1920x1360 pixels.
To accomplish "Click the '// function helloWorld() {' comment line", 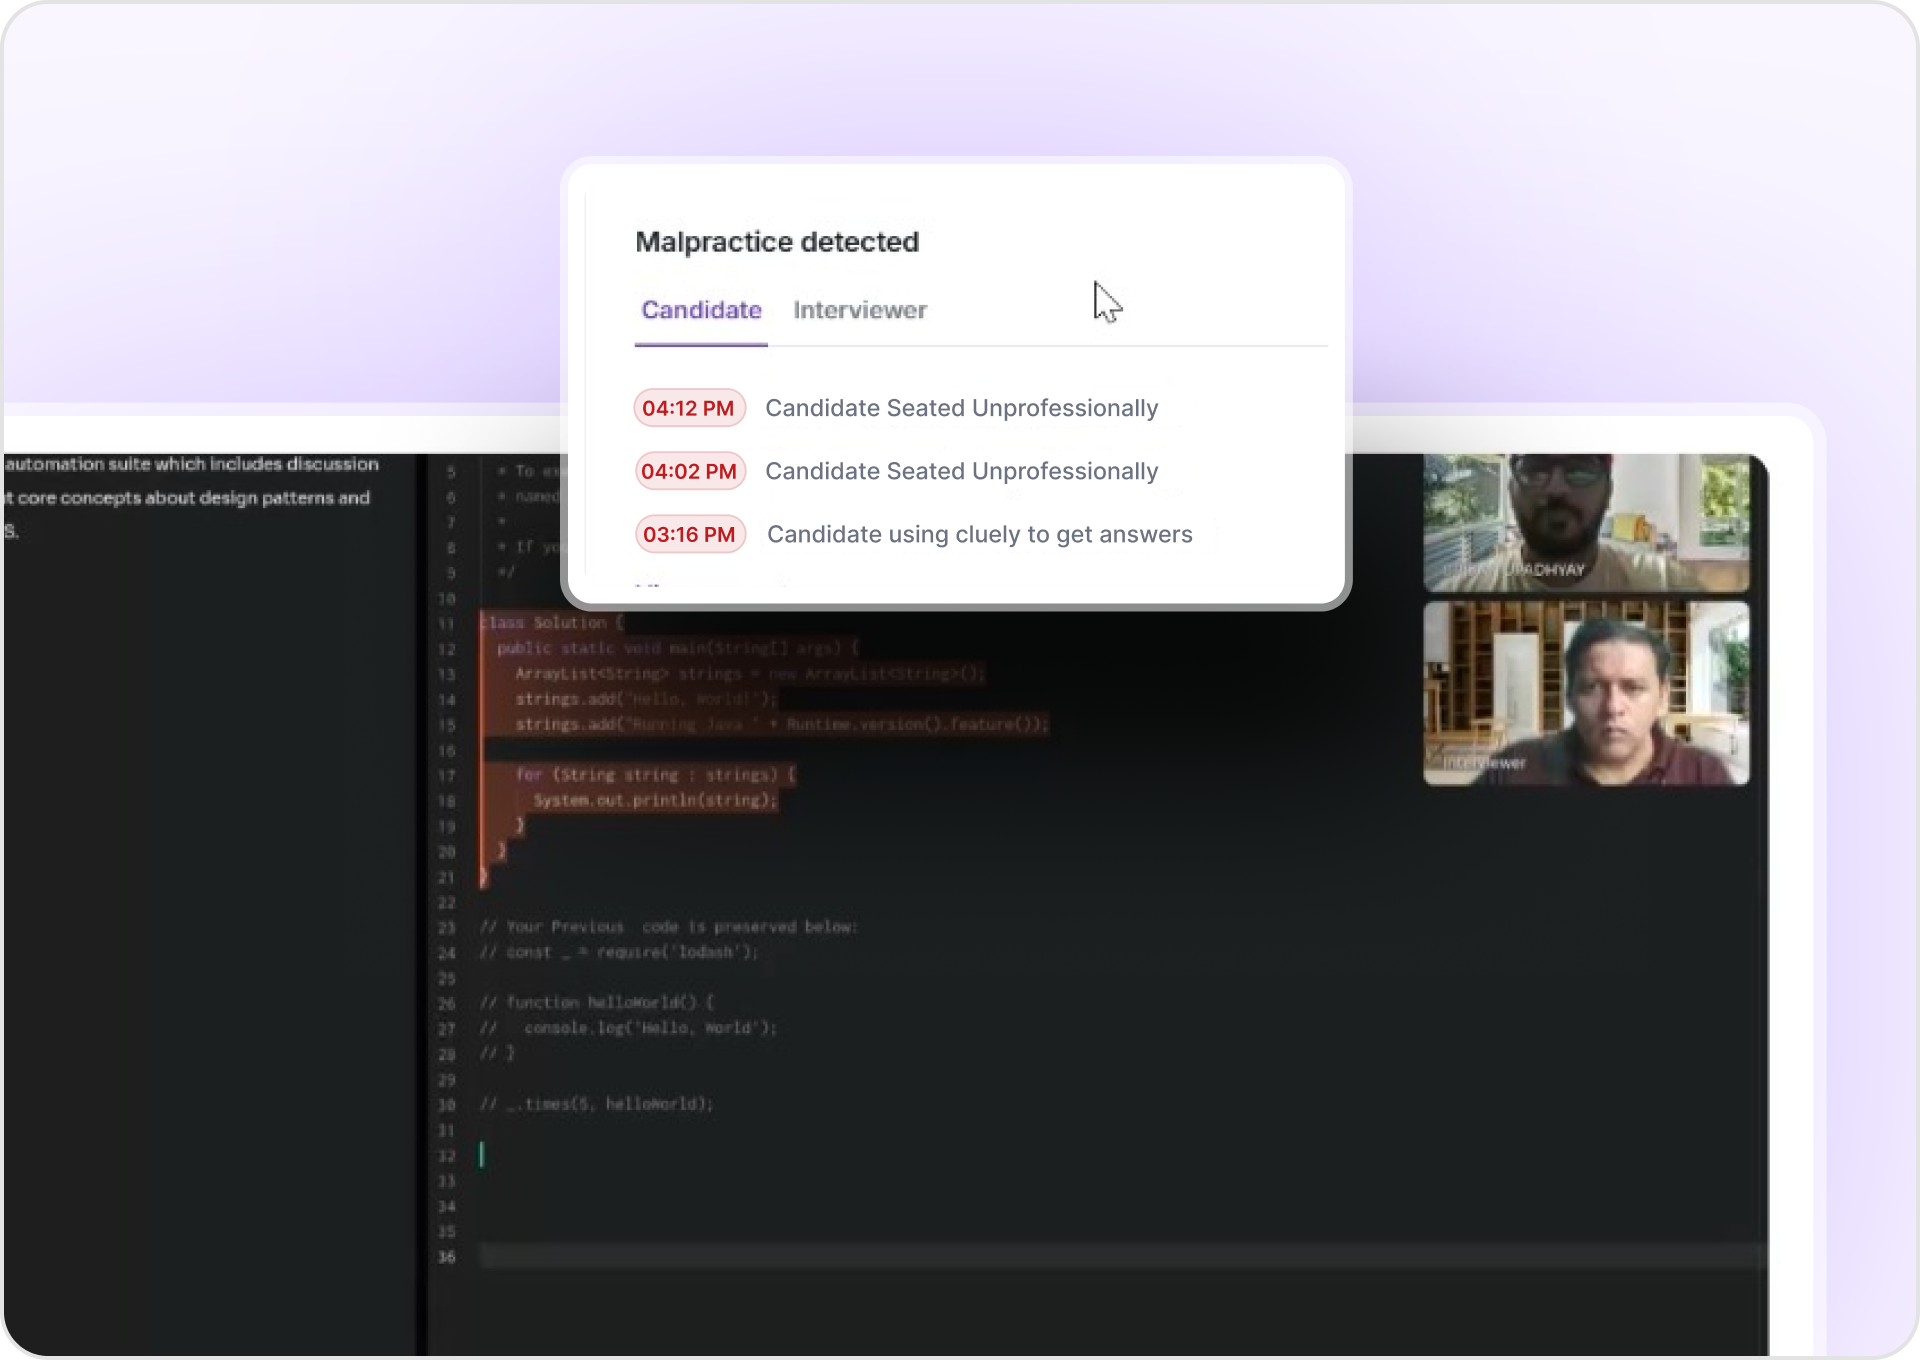I will coord(597,1002).
